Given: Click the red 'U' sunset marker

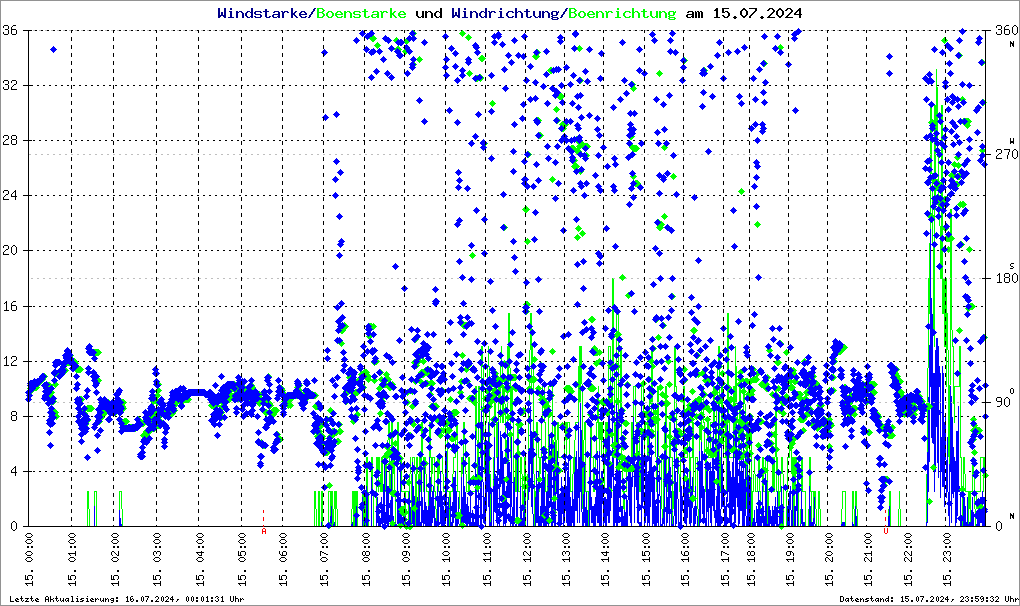Looking at the screenshot, I should click(885, 532).
